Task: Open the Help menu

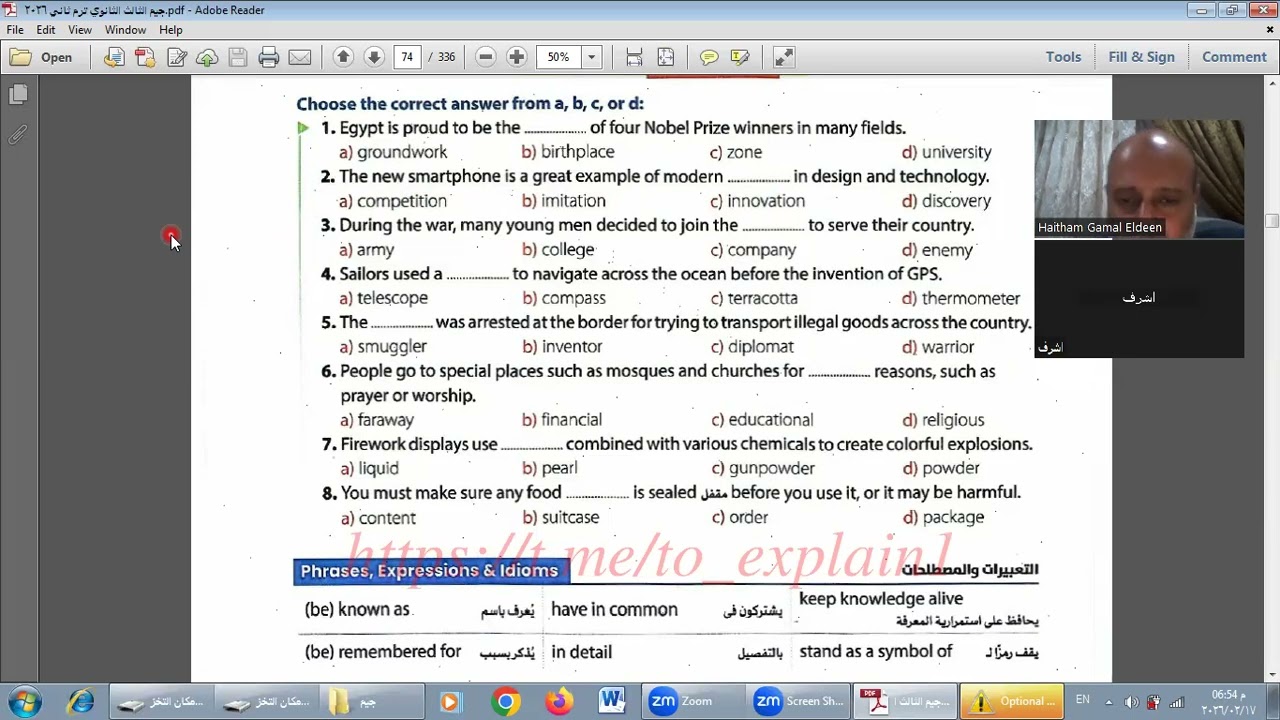Action: click(171, 30)
